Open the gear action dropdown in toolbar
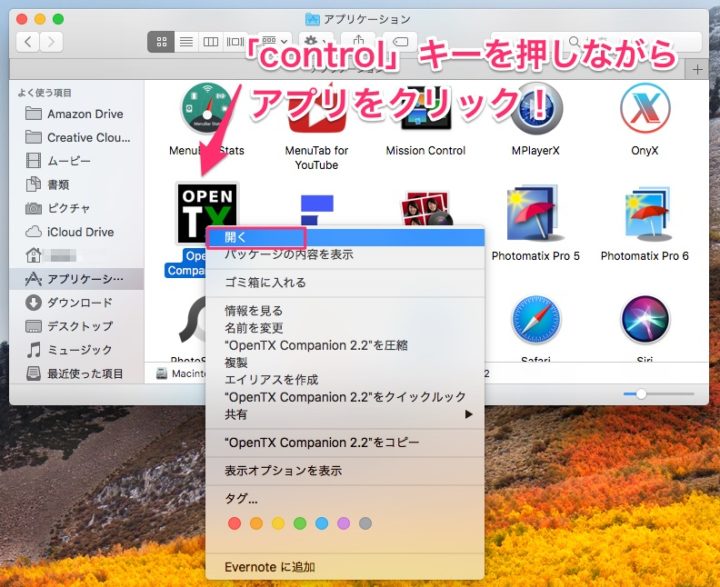The image size is (720, 587). [x=314, y=42]
